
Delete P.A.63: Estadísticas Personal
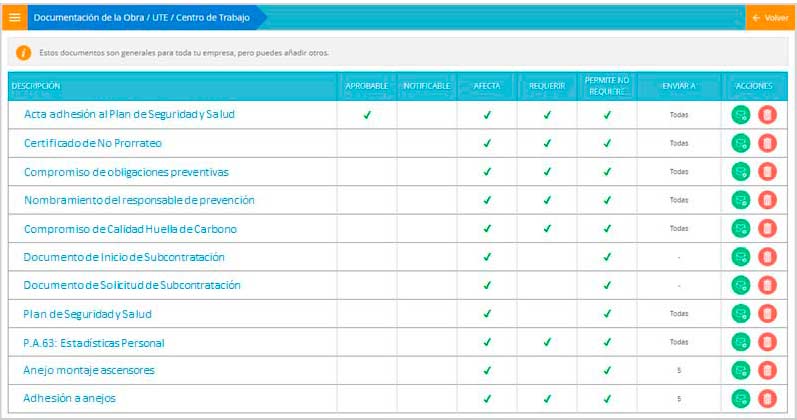pyautogui.click(x=768, y=342)
